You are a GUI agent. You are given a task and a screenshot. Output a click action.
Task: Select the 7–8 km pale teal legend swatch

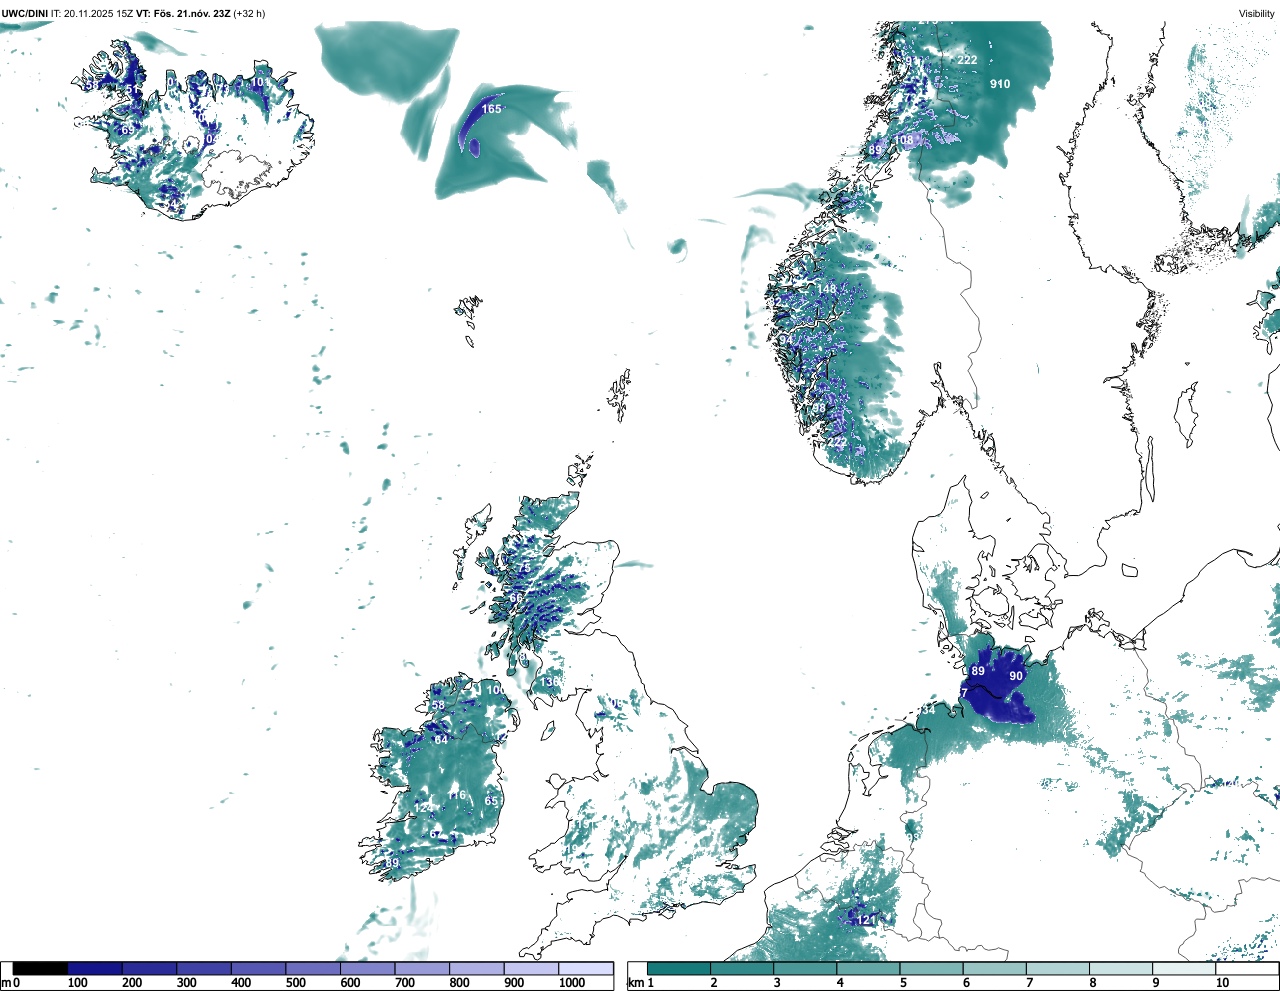click(1058, 968)
